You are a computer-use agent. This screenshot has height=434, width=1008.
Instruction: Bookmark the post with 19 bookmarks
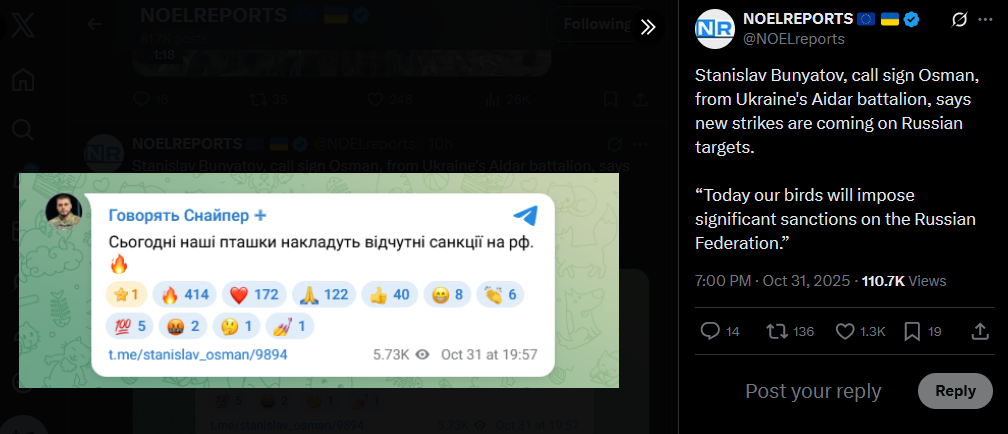[922, 331]
